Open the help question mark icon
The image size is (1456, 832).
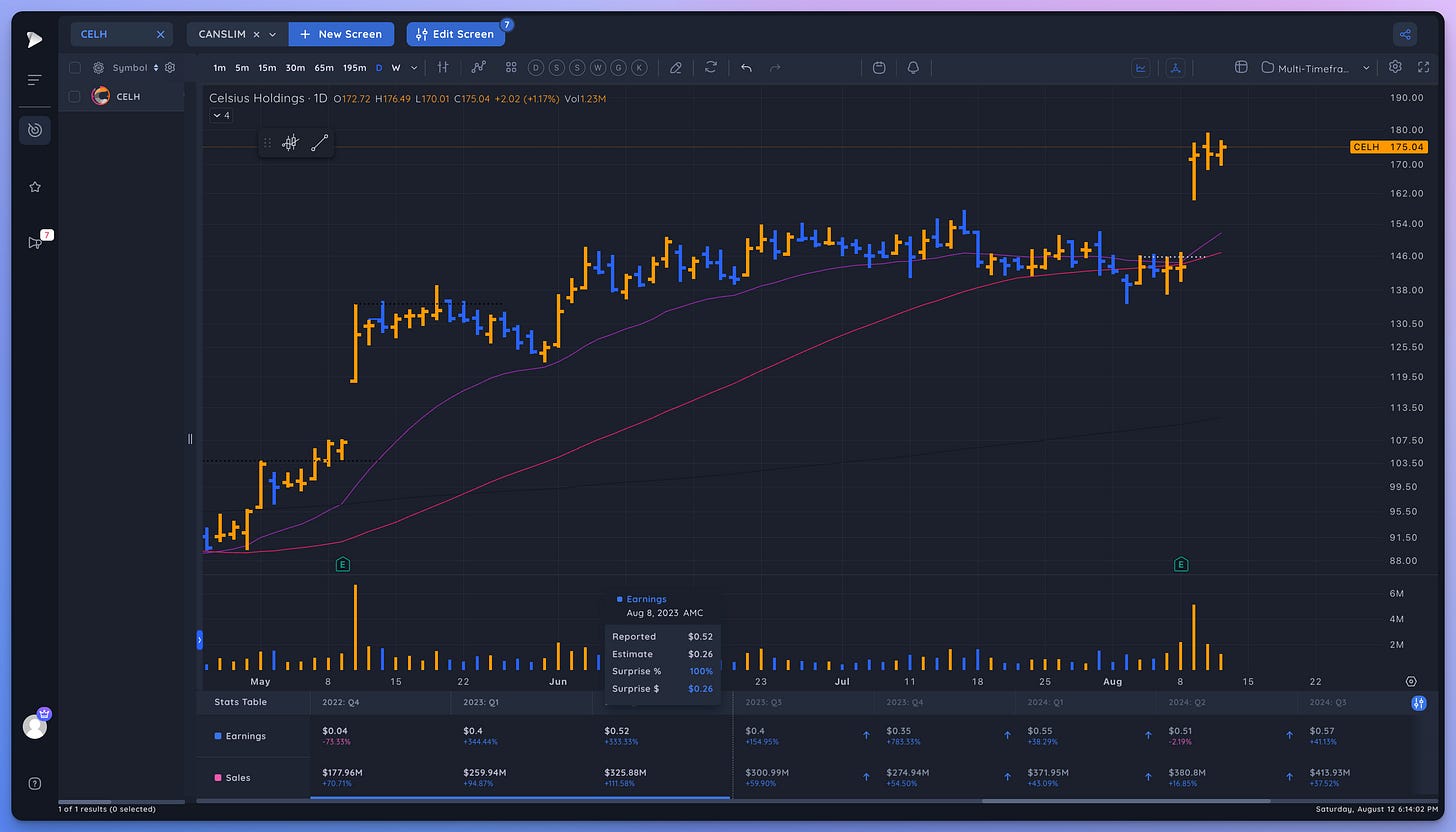point(34,783)
